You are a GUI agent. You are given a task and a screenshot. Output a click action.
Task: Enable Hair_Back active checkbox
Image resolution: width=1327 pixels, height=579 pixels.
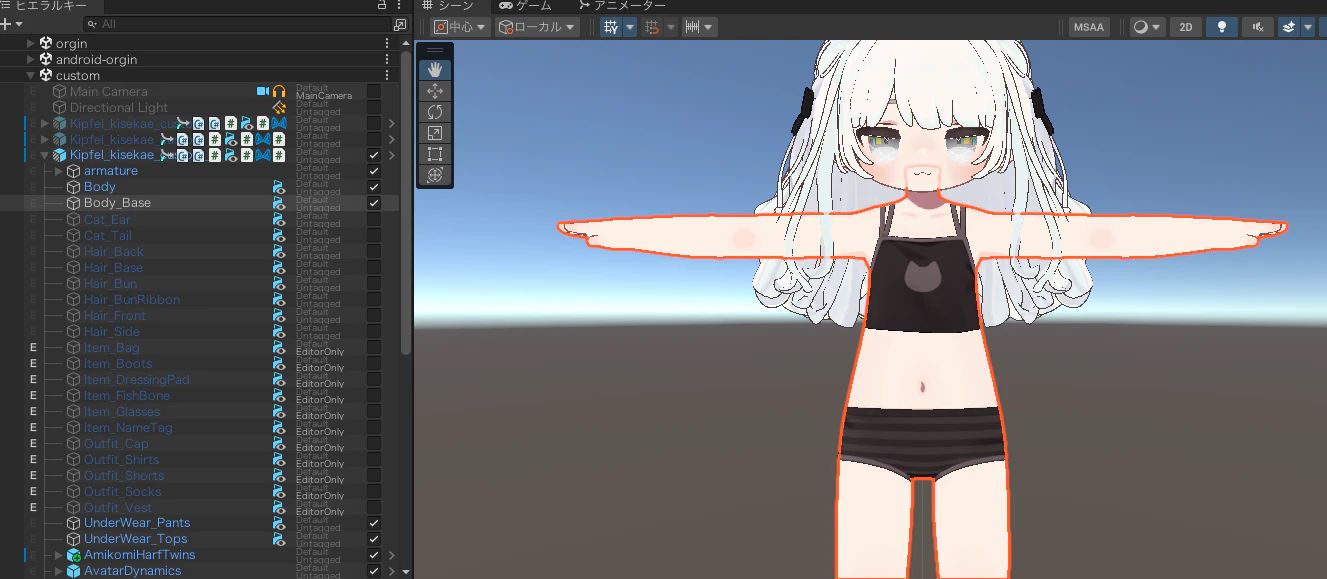point(374,251)
